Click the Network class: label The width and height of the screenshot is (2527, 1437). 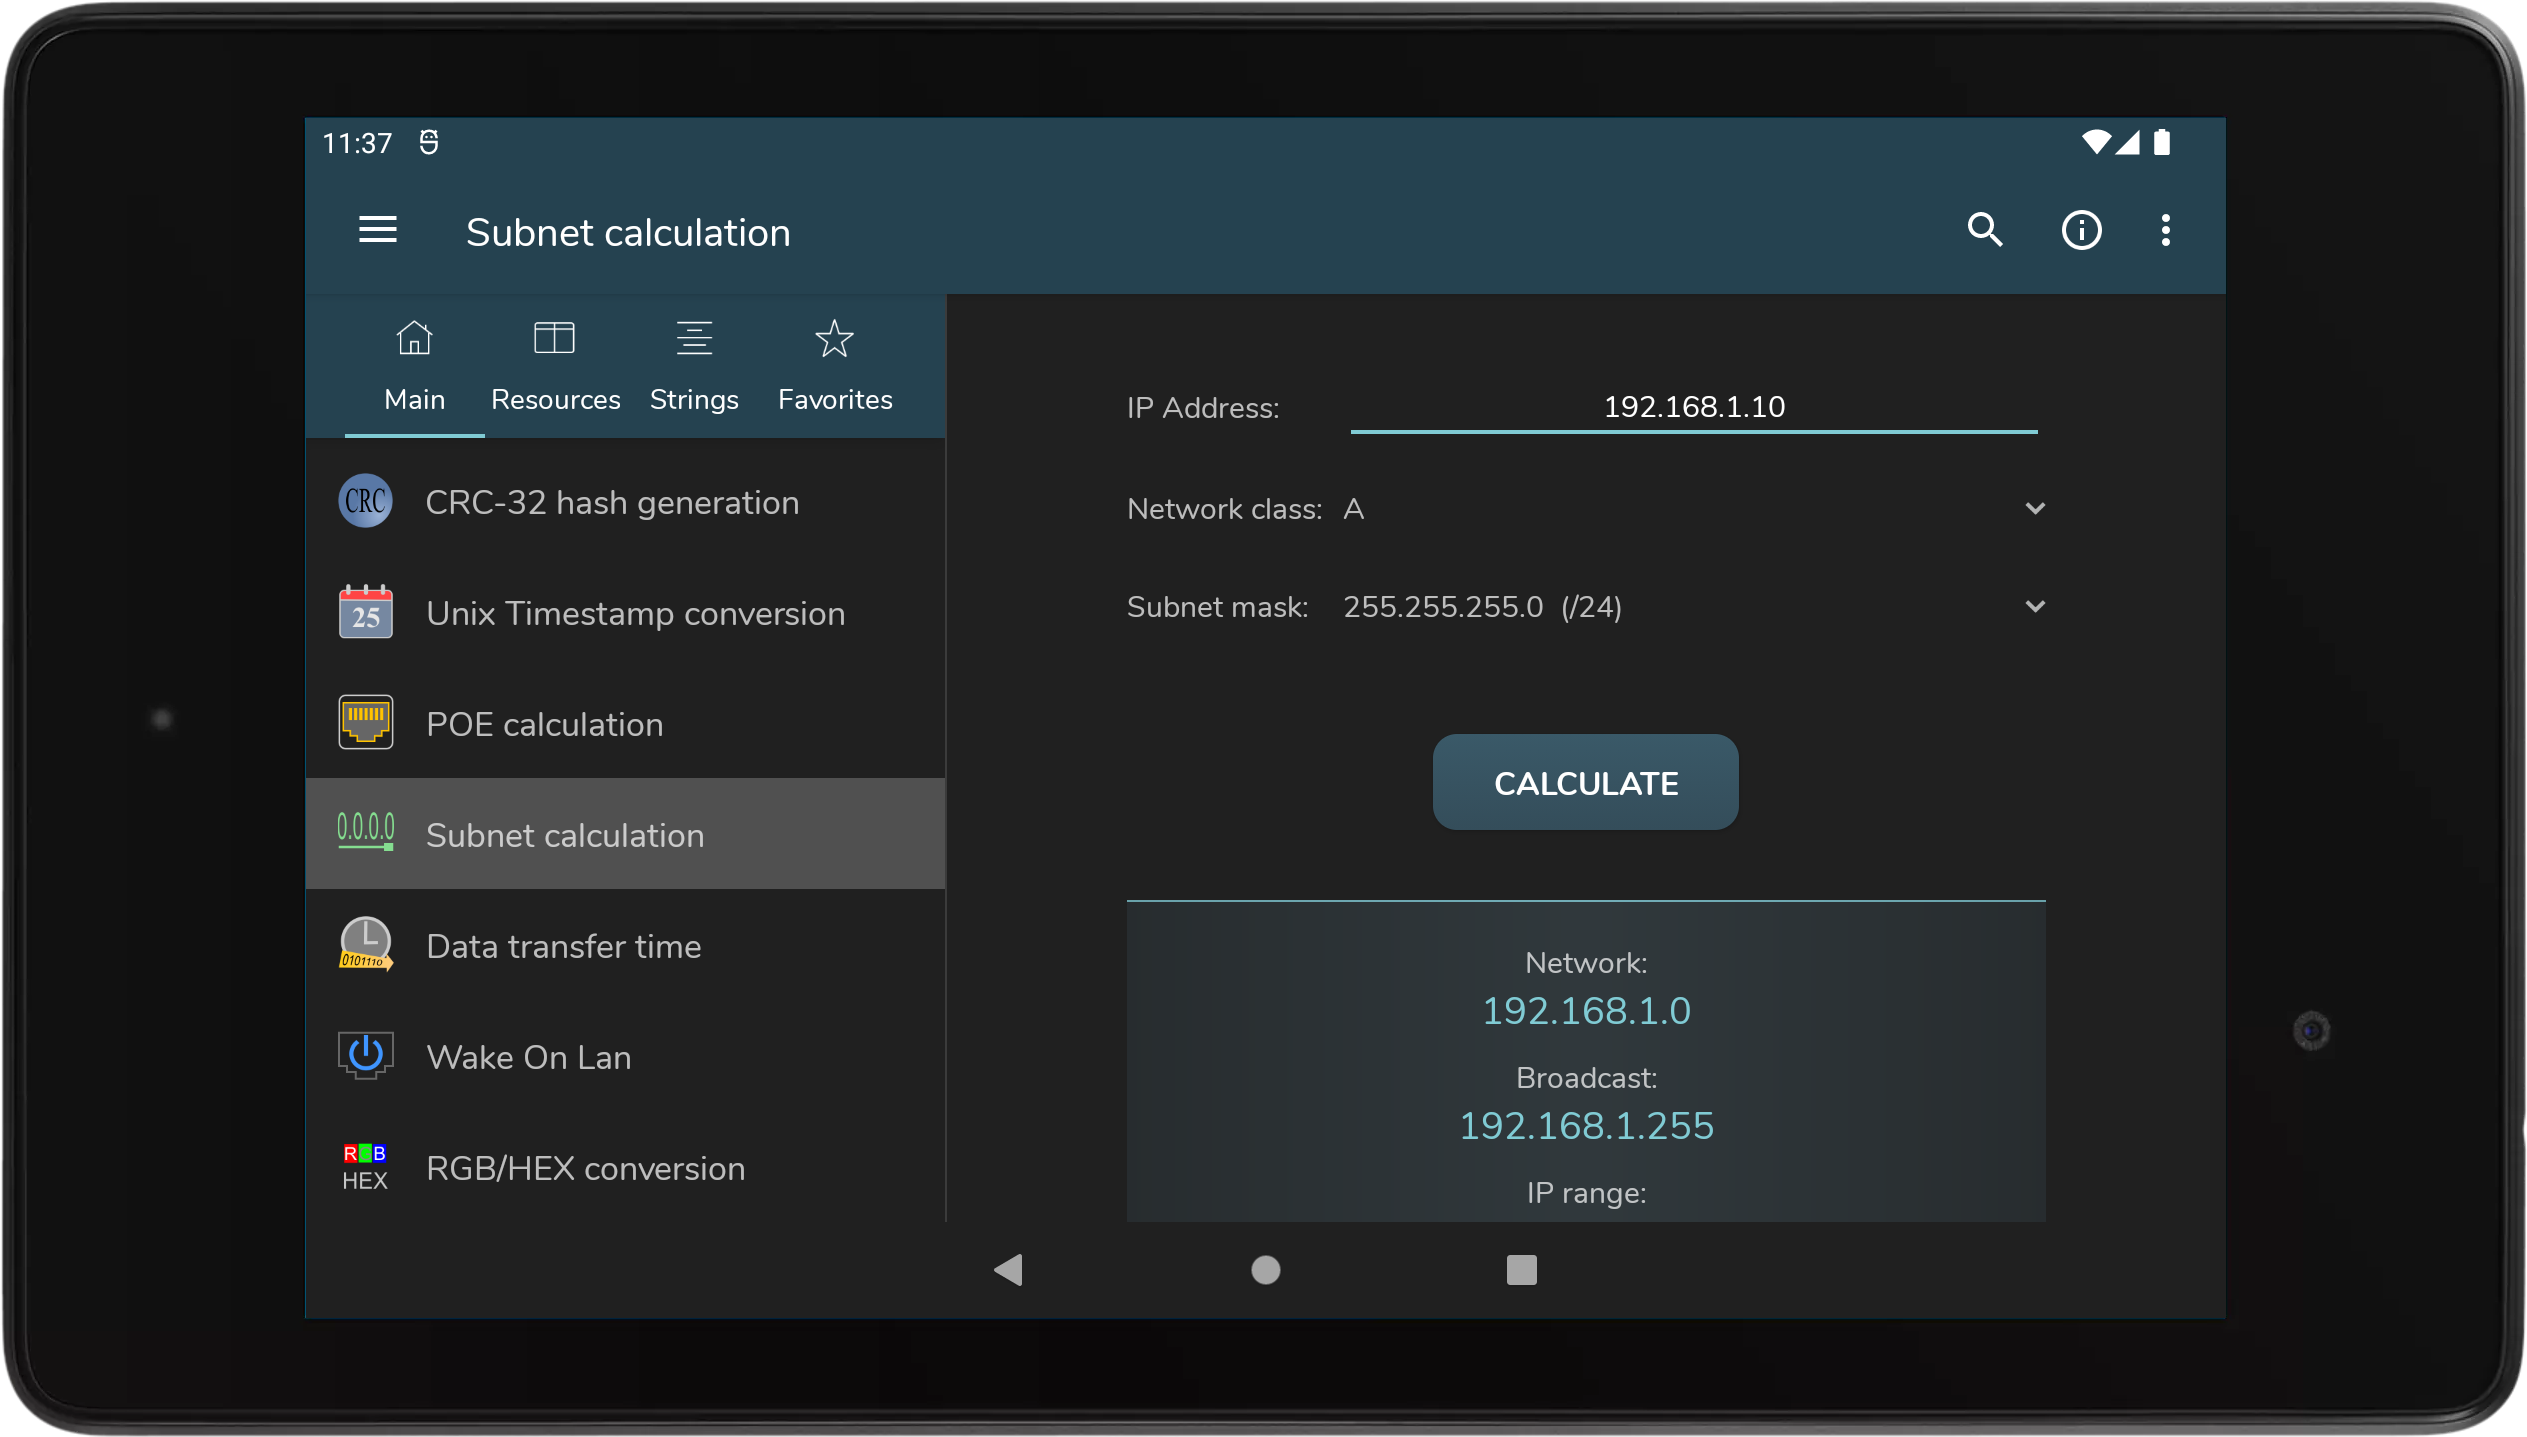tap(1224, 509)
